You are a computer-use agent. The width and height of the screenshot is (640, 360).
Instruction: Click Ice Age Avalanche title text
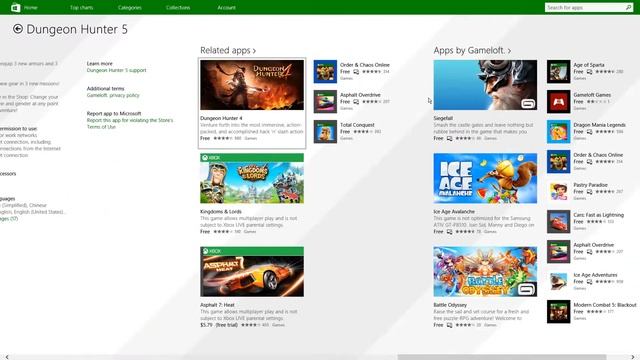454,211
